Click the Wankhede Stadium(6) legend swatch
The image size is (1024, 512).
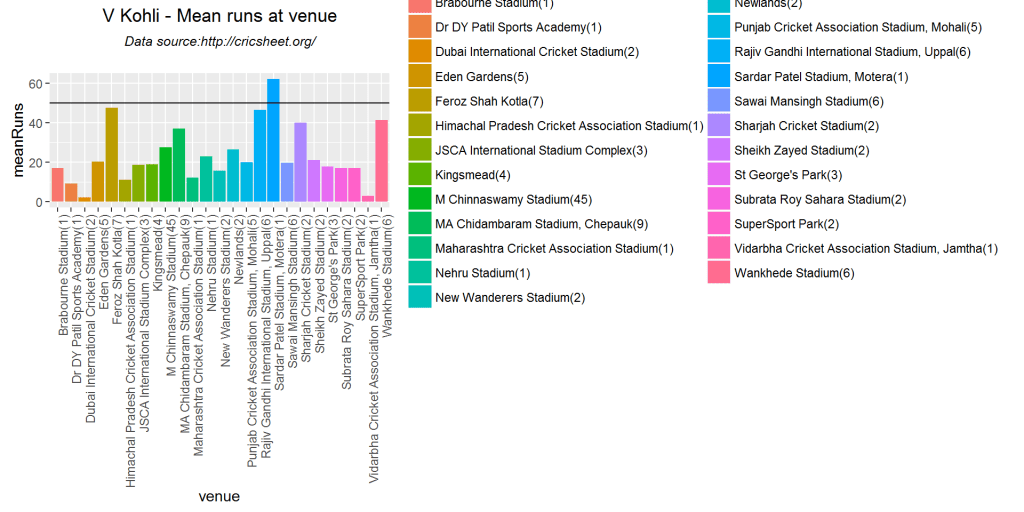[x=719, y=273]
